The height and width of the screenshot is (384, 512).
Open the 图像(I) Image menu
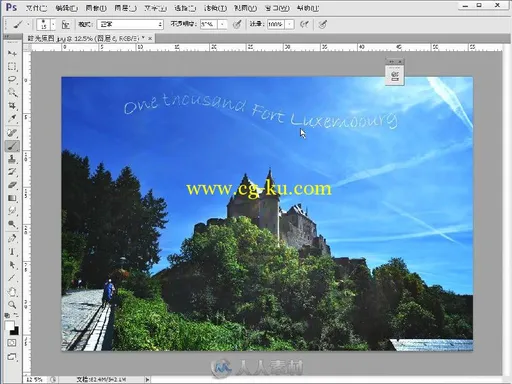96,8
